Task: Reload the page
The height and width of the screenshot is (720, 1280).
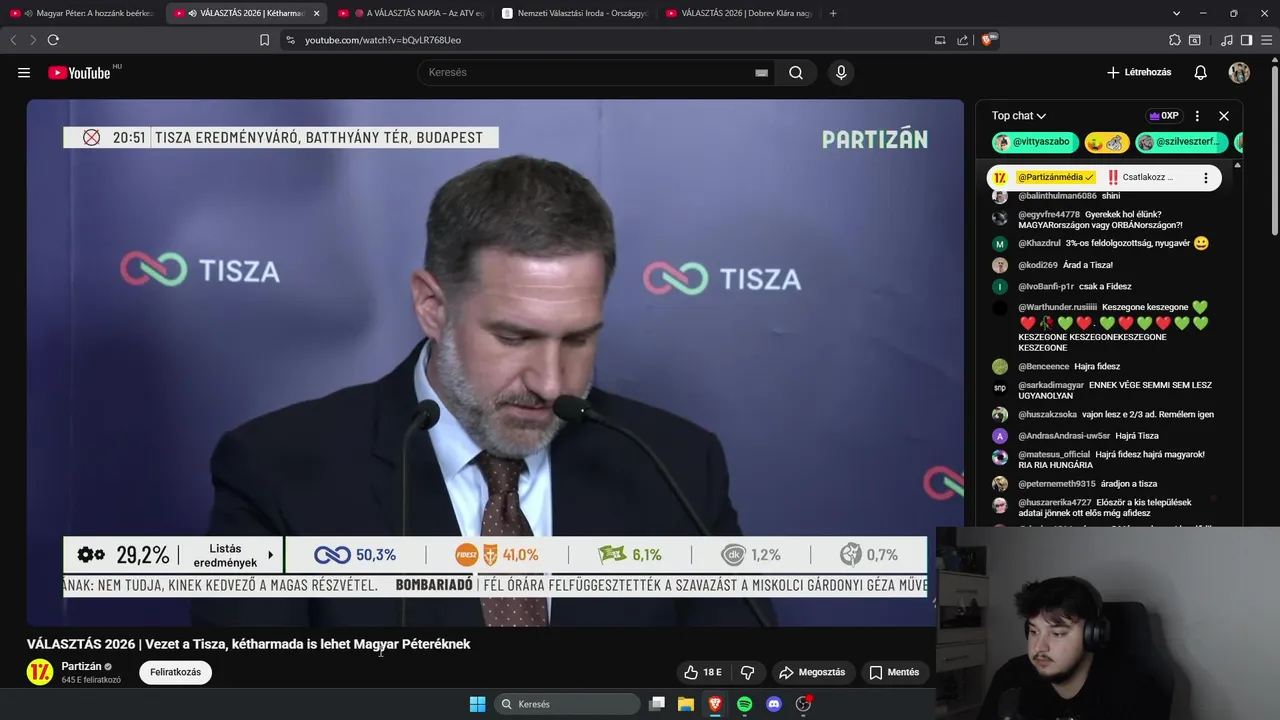Action: coord(53,40)
